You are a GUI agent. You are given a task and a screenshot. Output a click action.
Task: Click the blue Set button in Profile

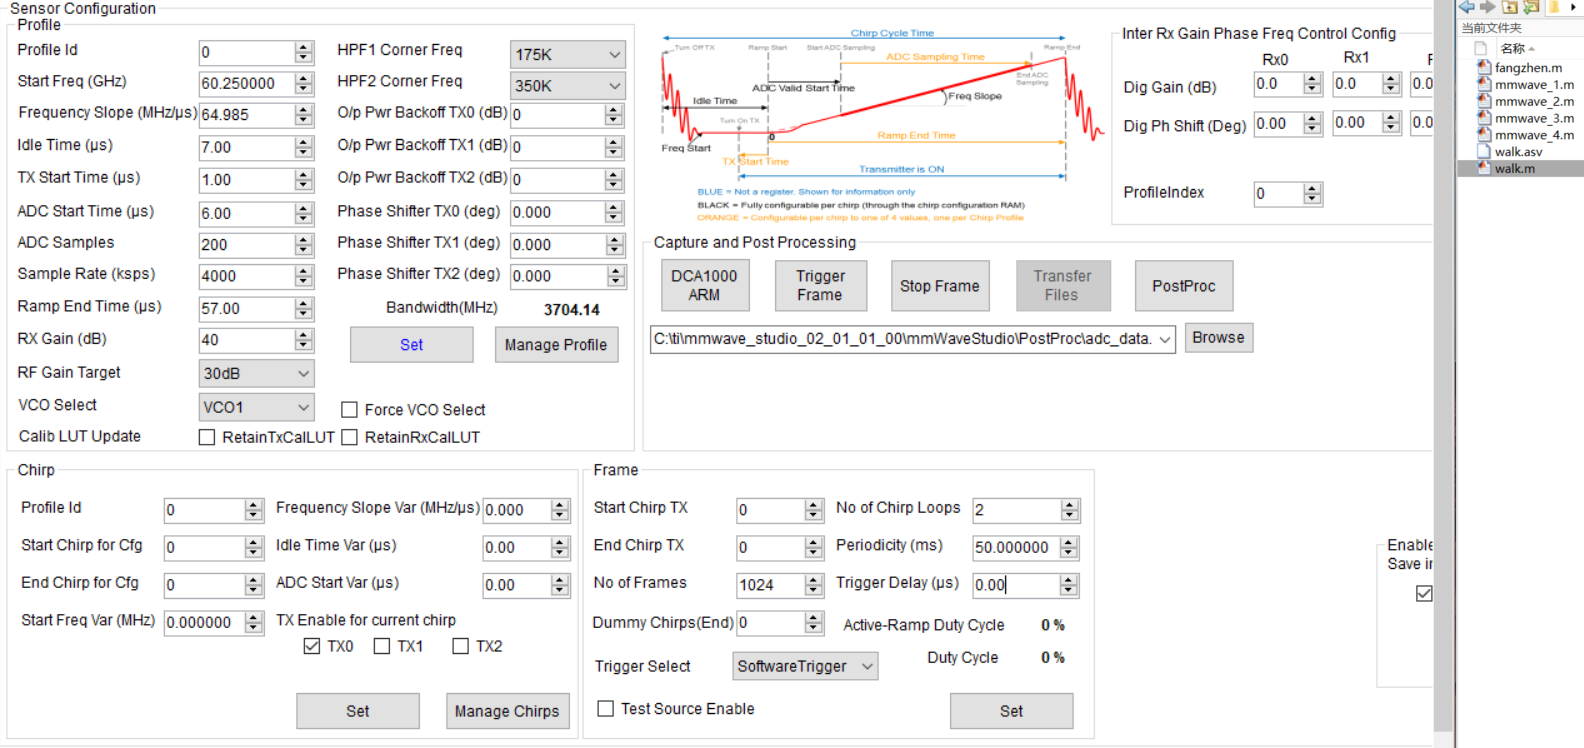tap(412, 345)
